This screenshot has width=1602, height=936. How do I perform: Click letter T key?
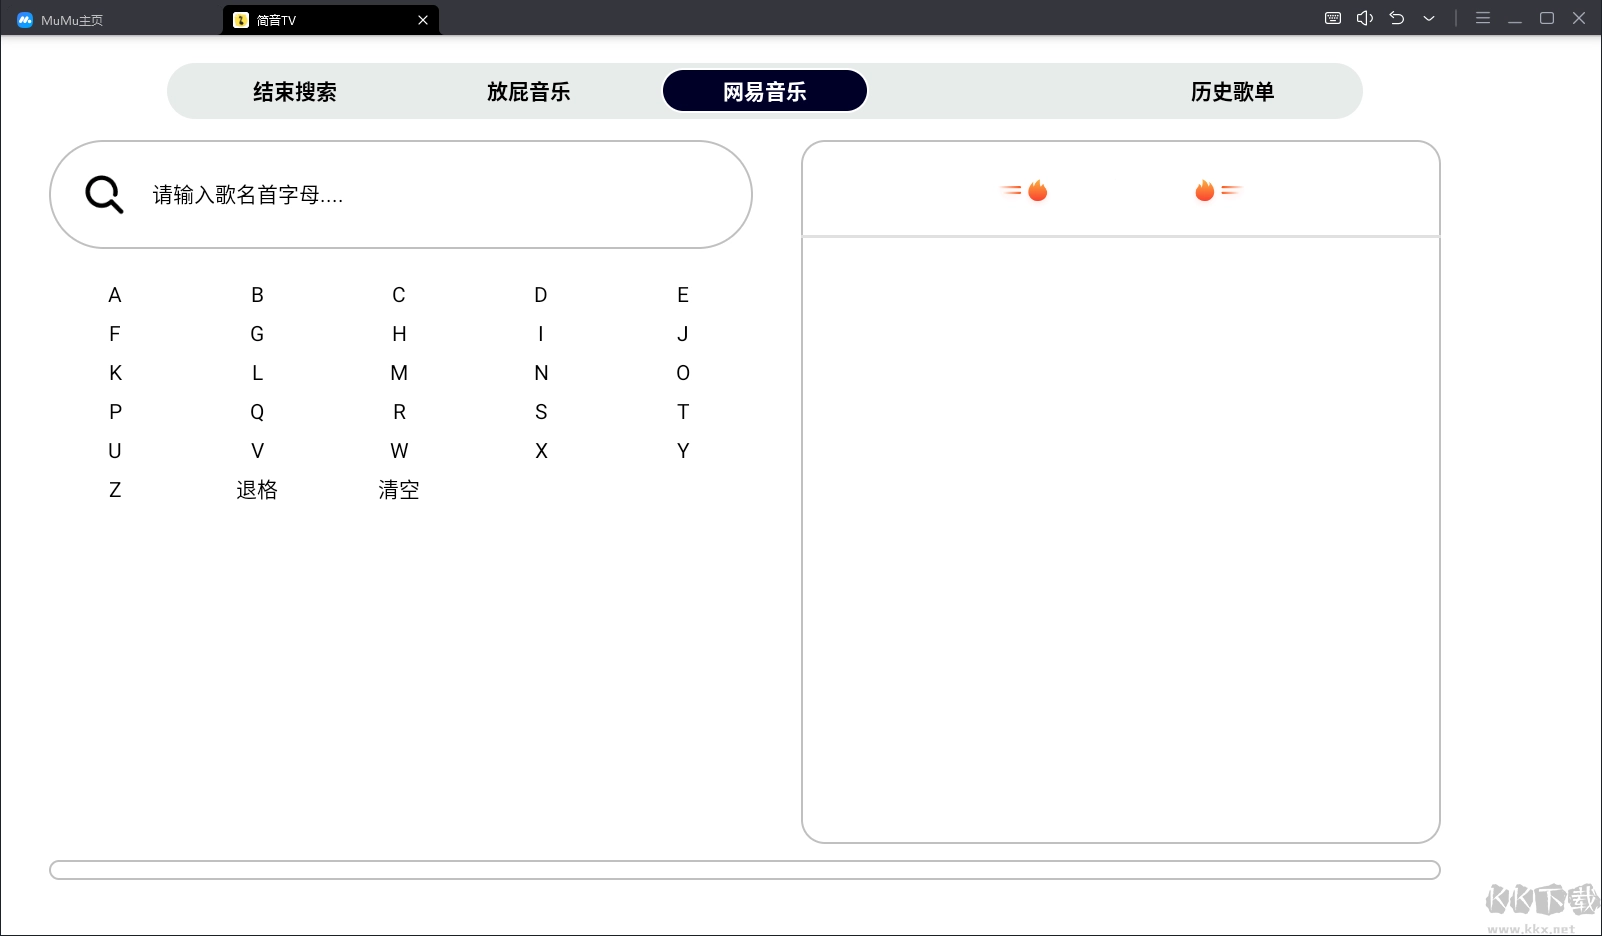(x=683, y=412)
